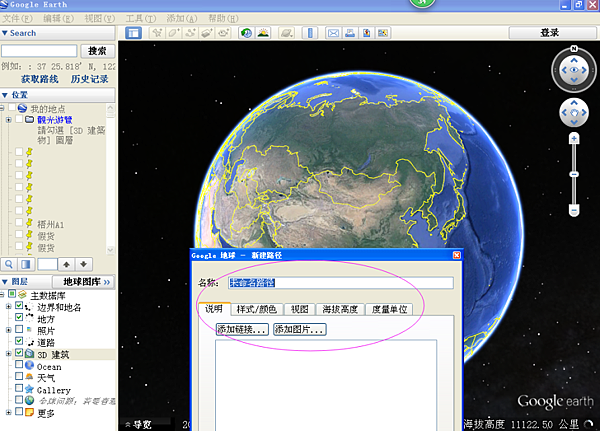The image size is (600, 431).
Task: Toggle 地方 layer checkbox
Action: pyautogui.click(x=19, y=317)
